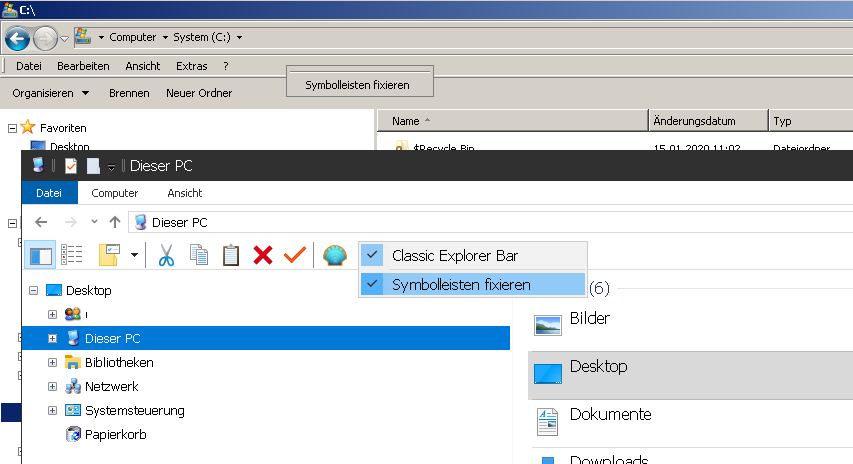Expand the Systemsteuerung tree node

click(53, 410)
